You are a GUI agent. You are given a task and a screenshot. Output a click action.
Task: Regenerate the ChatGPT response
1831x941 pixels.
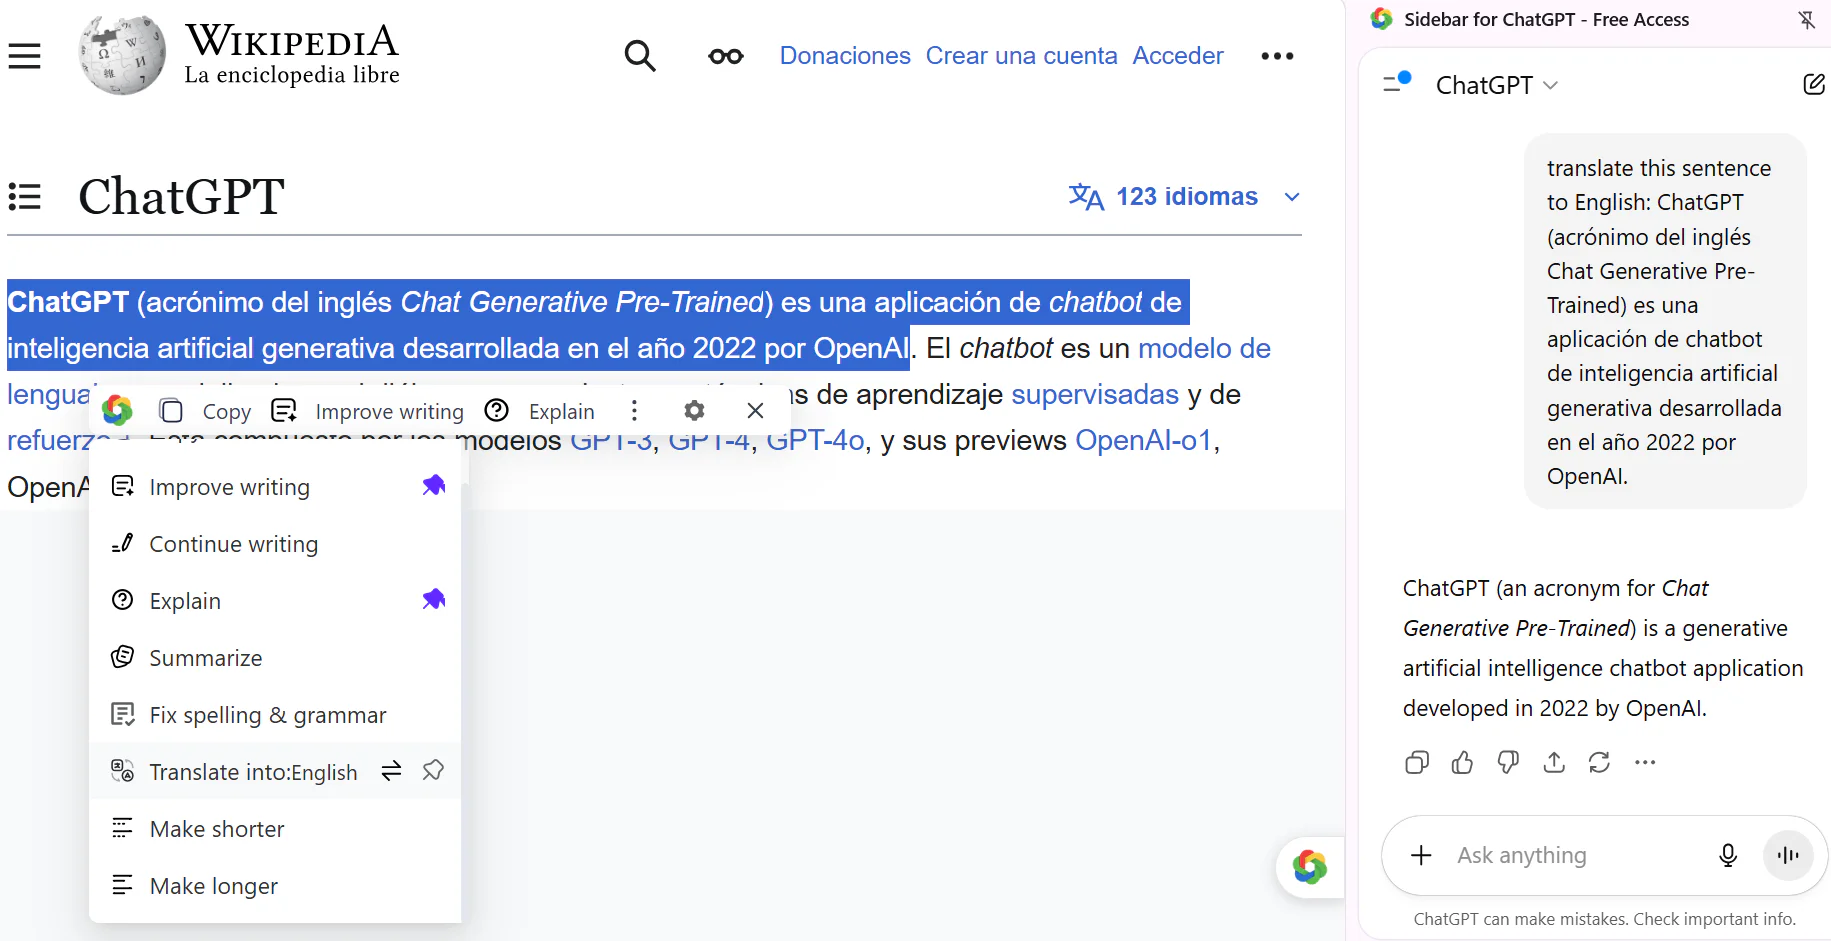coord(1600,762)
